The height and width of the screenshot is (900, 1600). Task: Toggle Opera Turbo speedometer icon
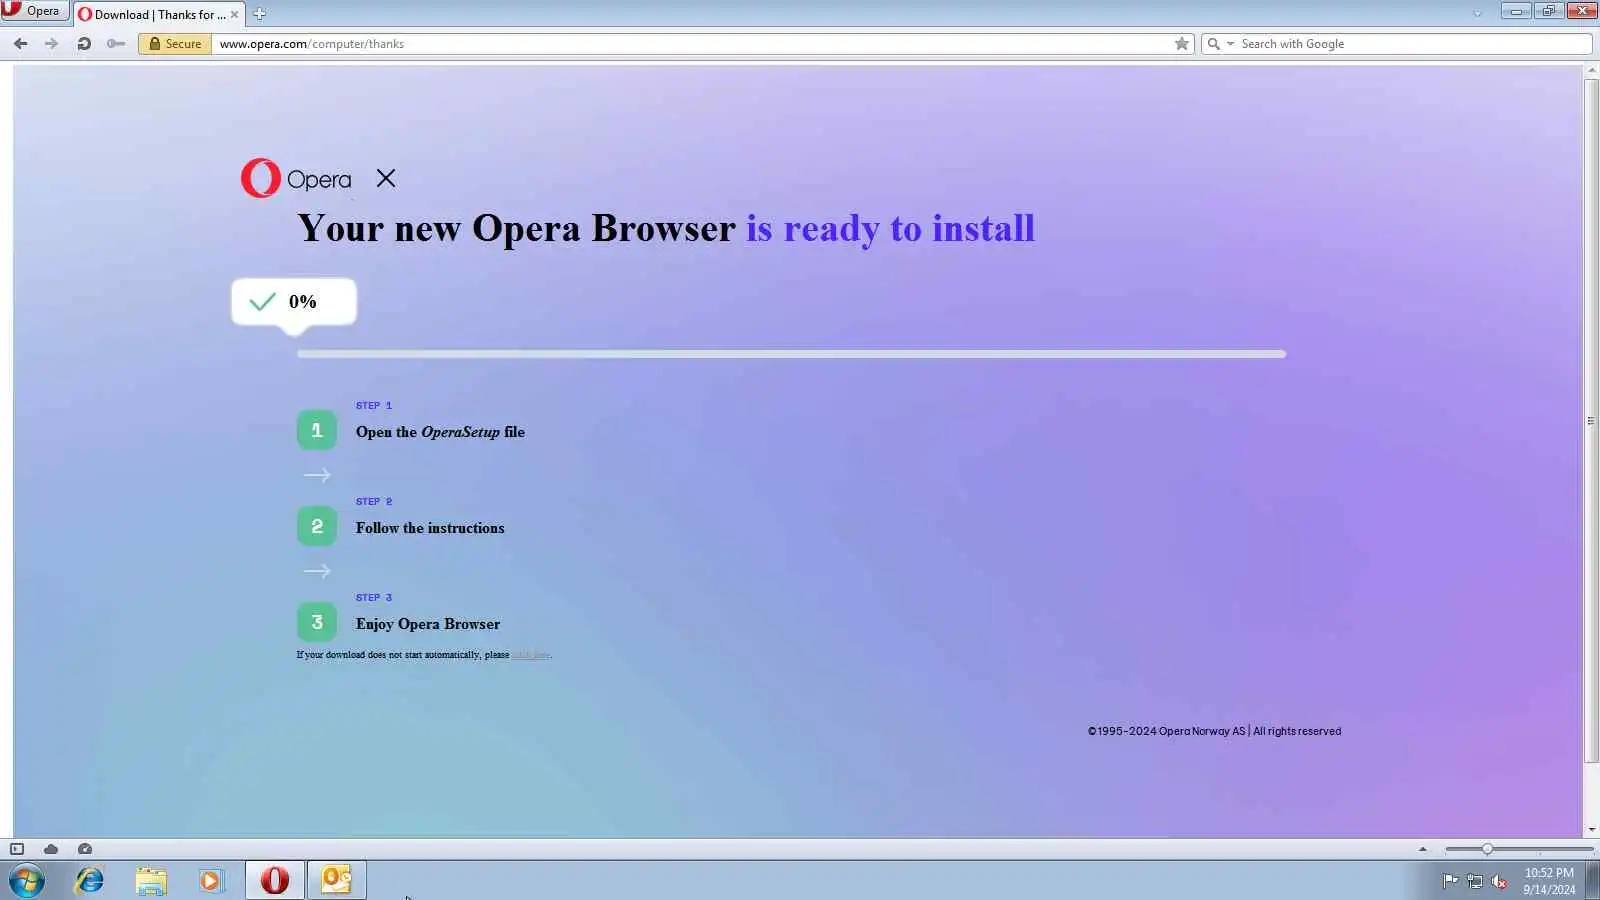(x=85, y=849)
